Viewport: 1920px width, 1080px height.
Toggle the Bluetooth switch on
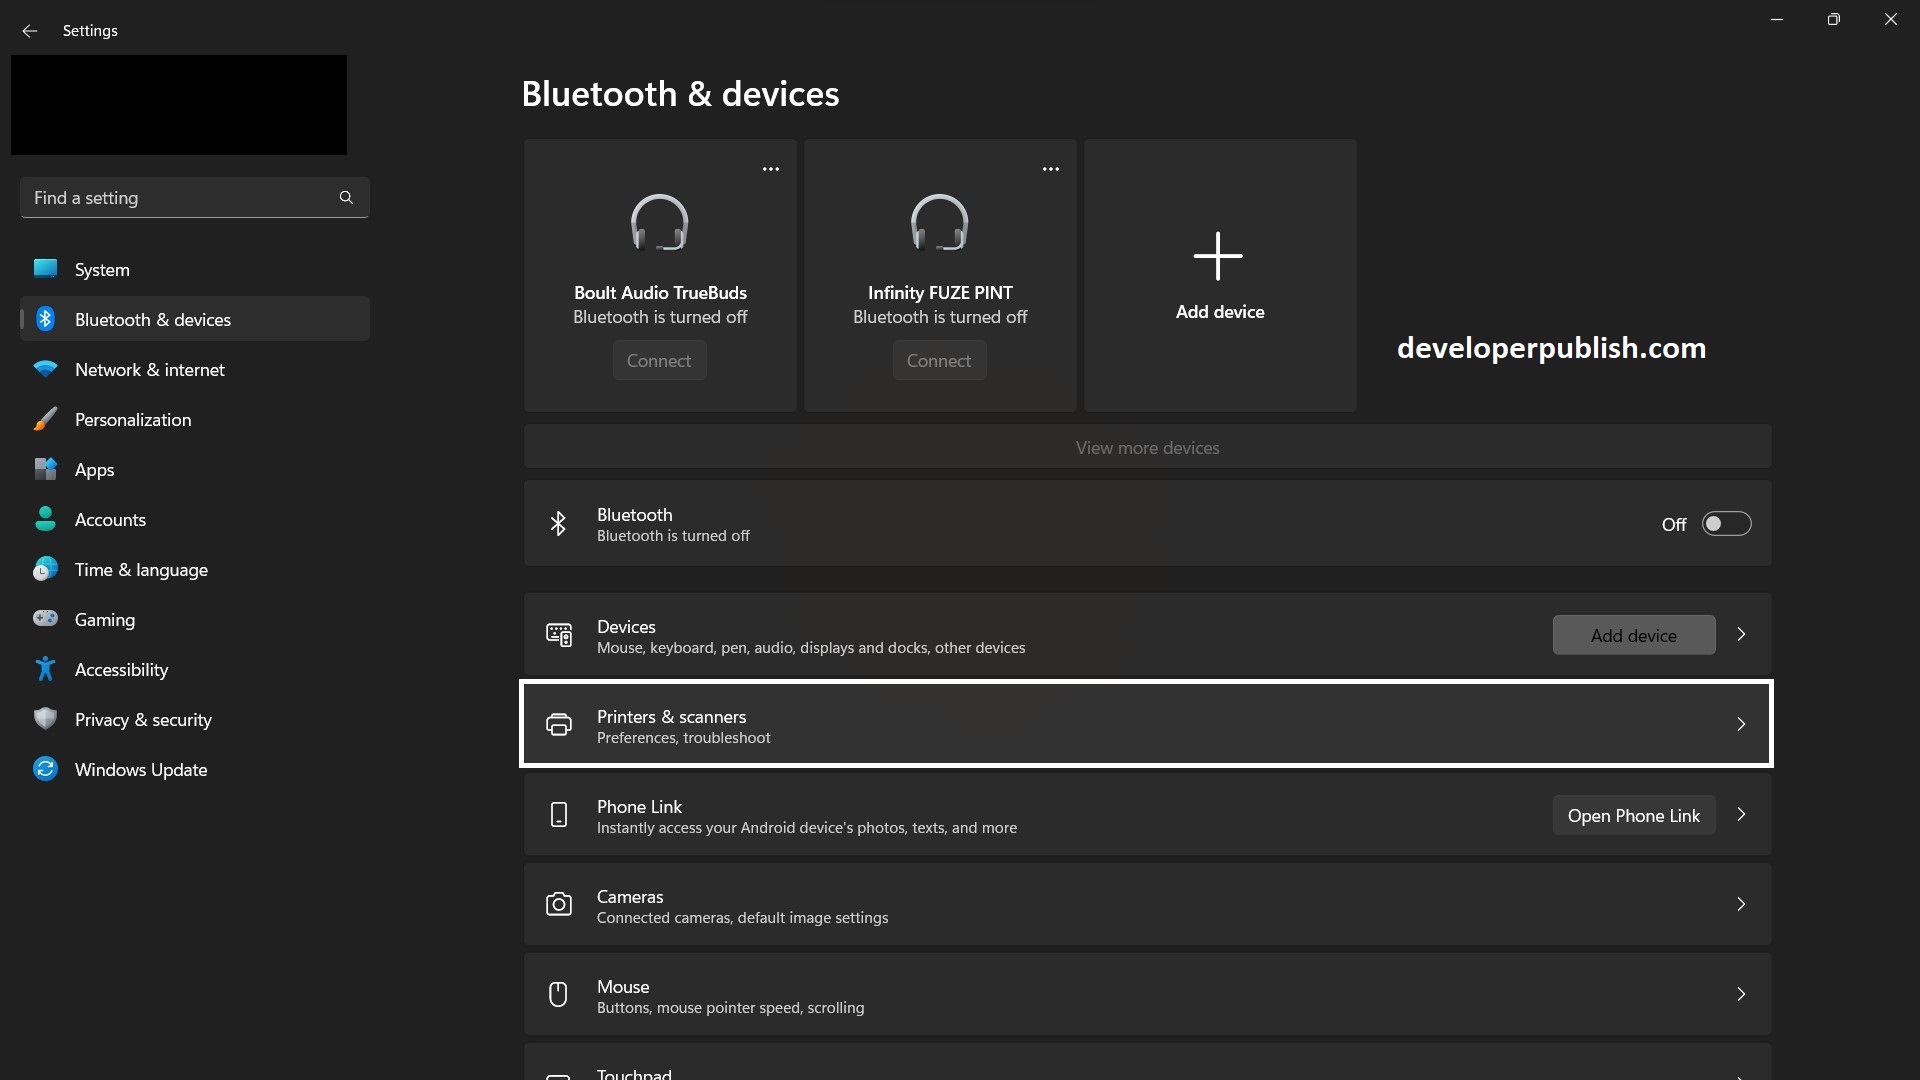pos(1727,523)
